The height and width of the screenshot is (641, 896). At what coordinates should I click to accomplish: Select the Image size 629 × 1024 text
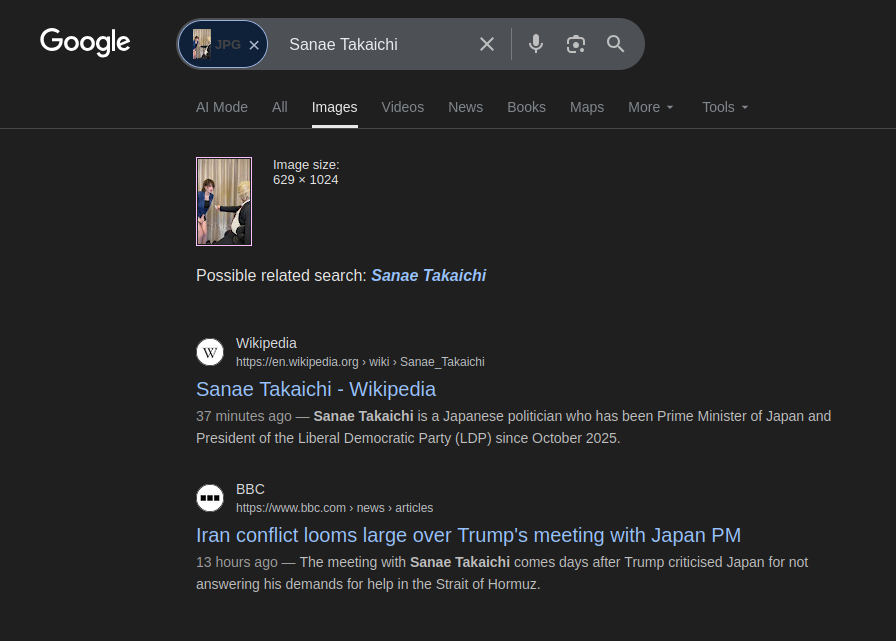pos(306,173)
